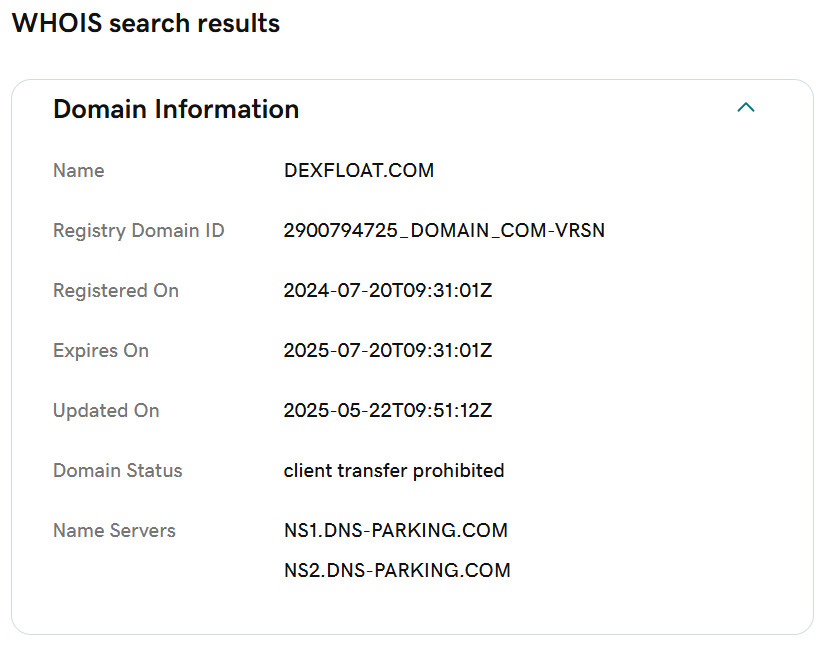Select the 2900794725_DOMAIN_COM-VRSN registry ID value
Viewport: 829px width, 647px height.
click(444, 231)
